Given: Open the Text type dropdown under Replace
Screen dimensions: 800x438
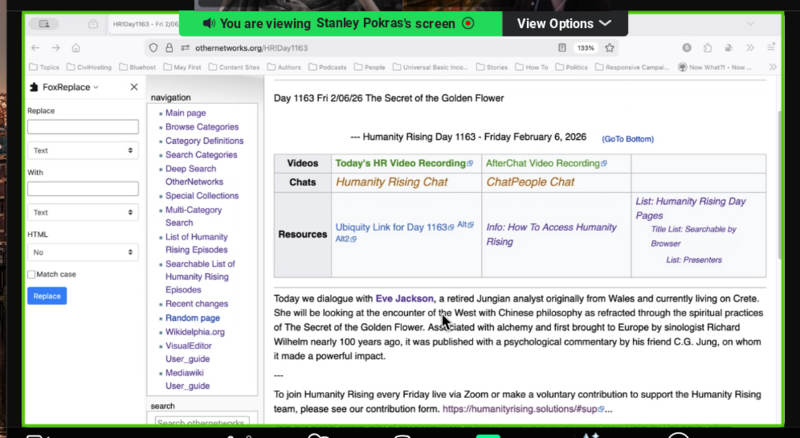Looking at the screenshot, I should tap(83, 151).
